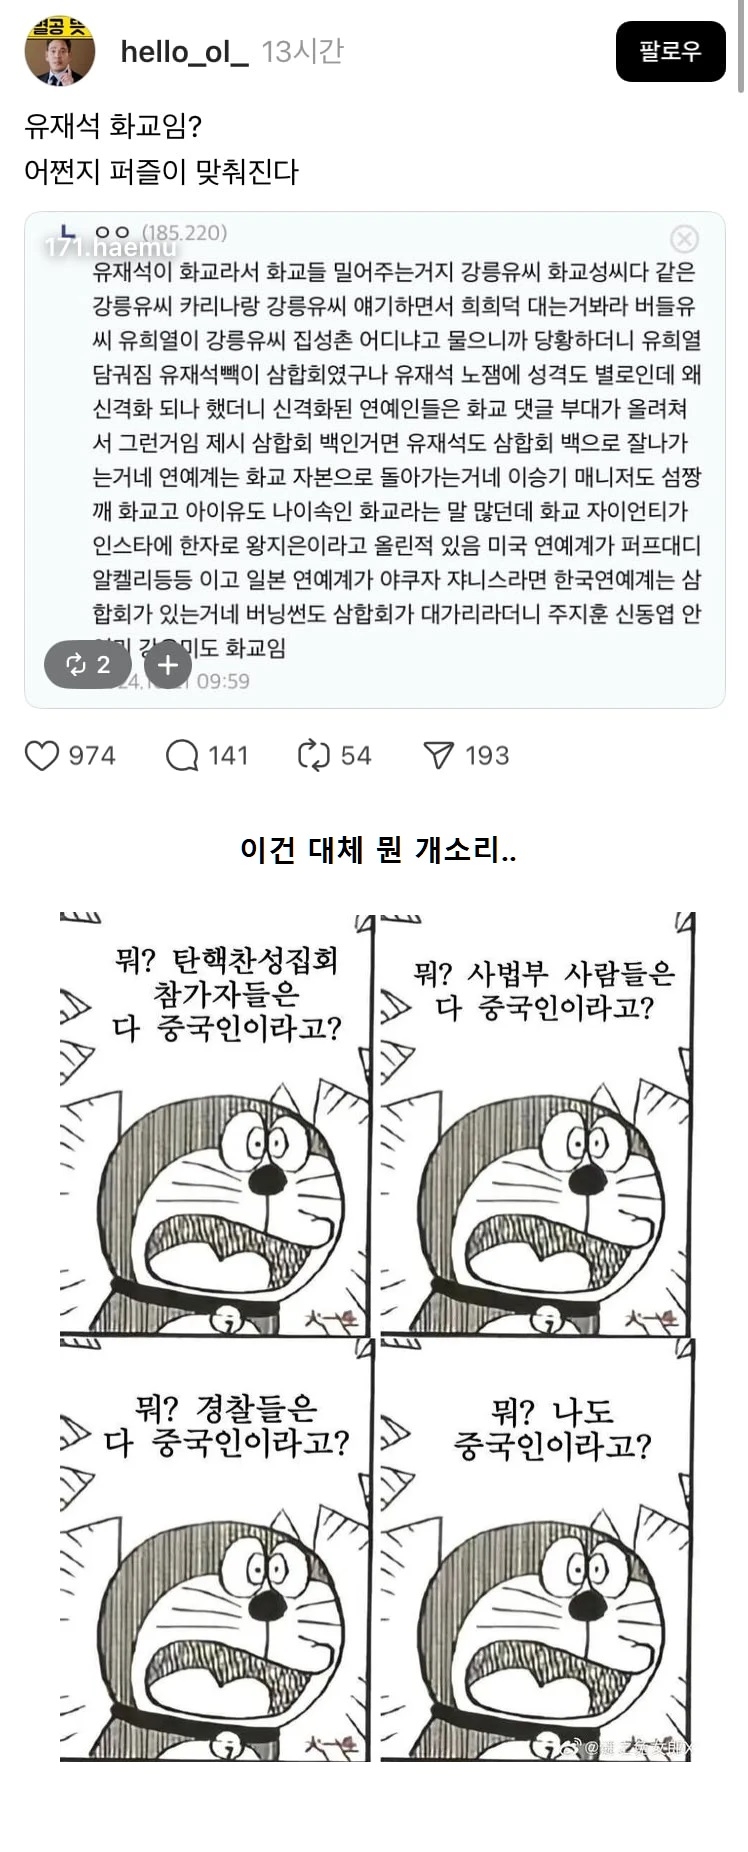
Task: Tap the repost arrows icon
Action: (314, 756)
